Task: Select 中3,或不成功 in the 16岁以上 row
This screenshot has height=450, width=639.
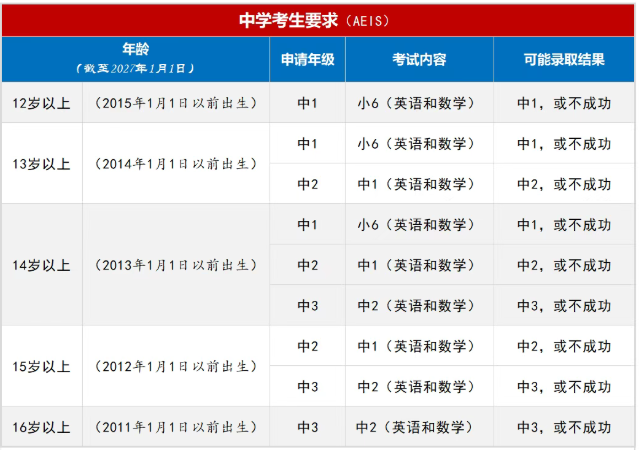Action: pos(564,427)
